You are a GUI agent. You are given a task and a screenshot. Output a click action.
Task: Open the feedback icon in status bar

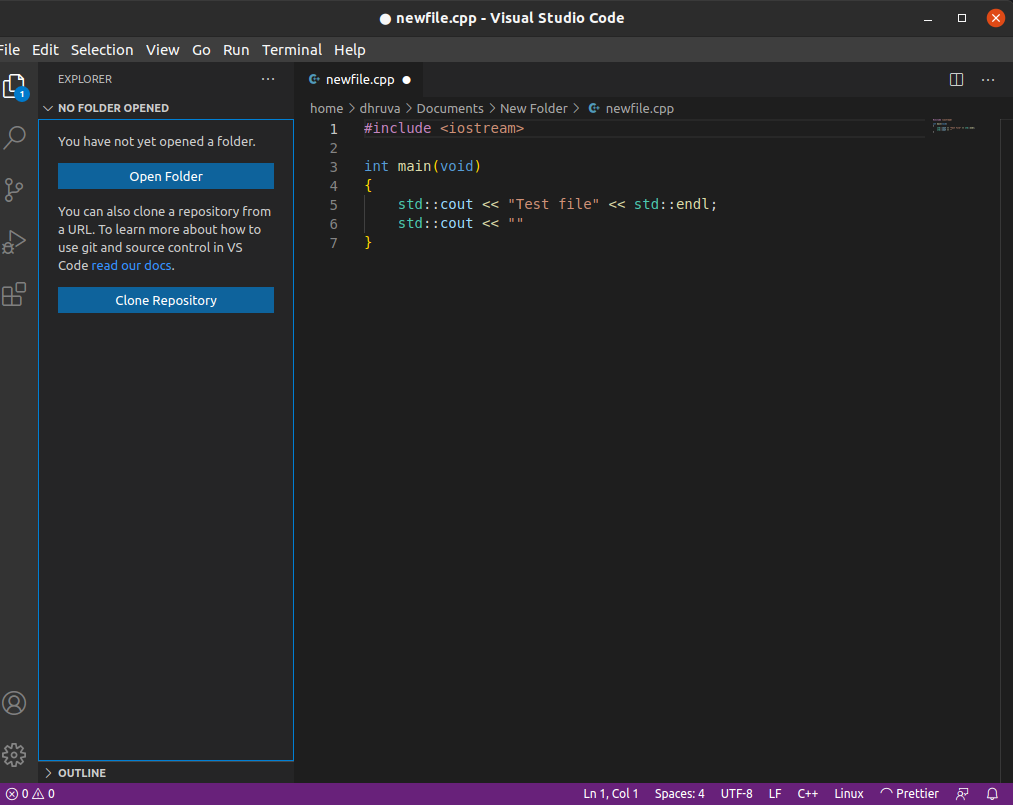pos(962,794)
